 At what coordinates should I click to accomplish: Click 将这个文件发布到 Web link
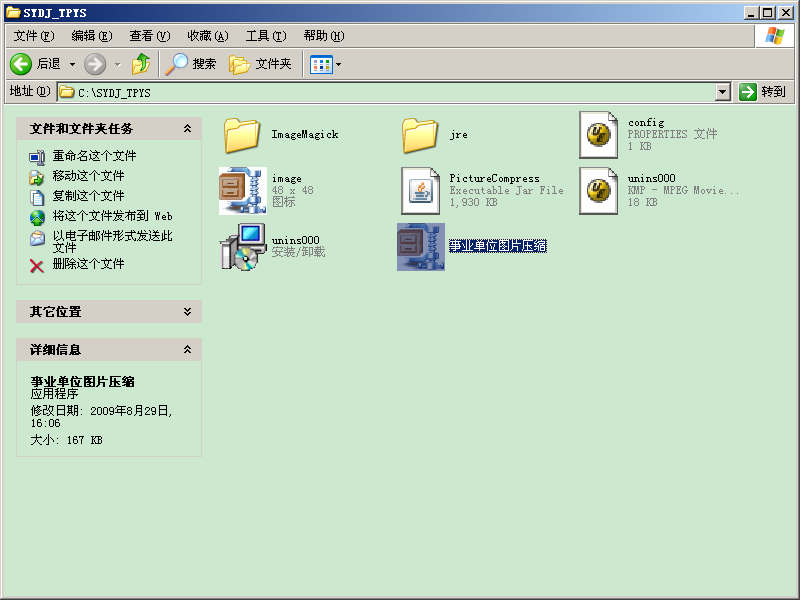click(112, 216)
